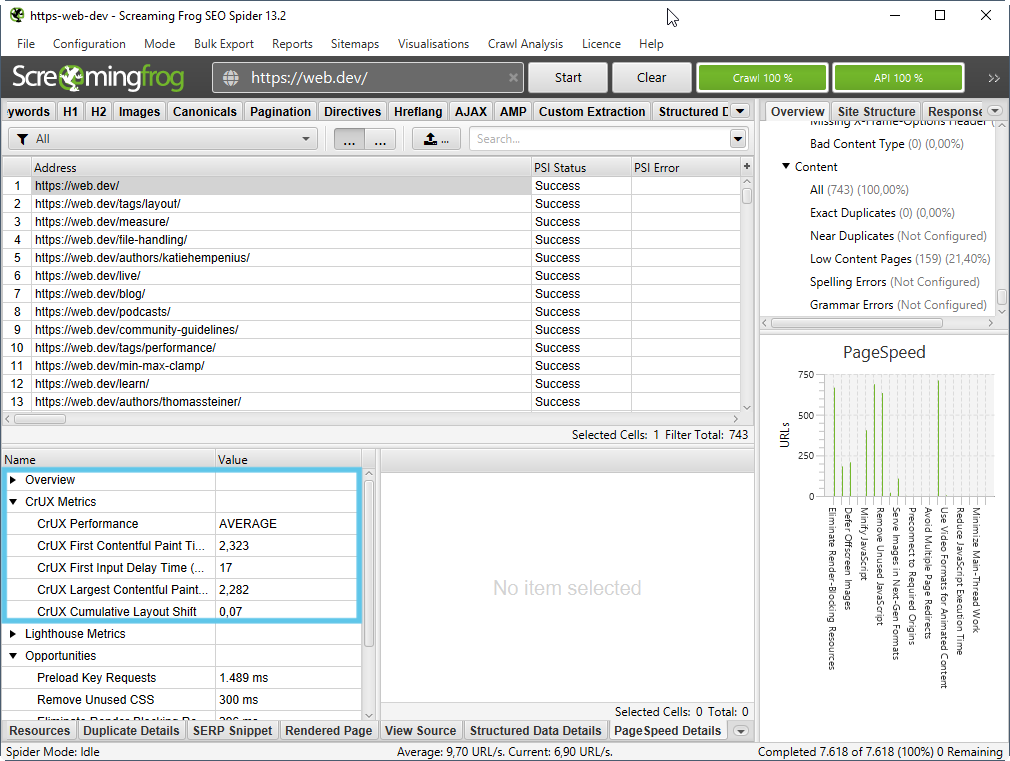
Task: Expand the Lighthouse Metrics section
Action: point(13,634)
